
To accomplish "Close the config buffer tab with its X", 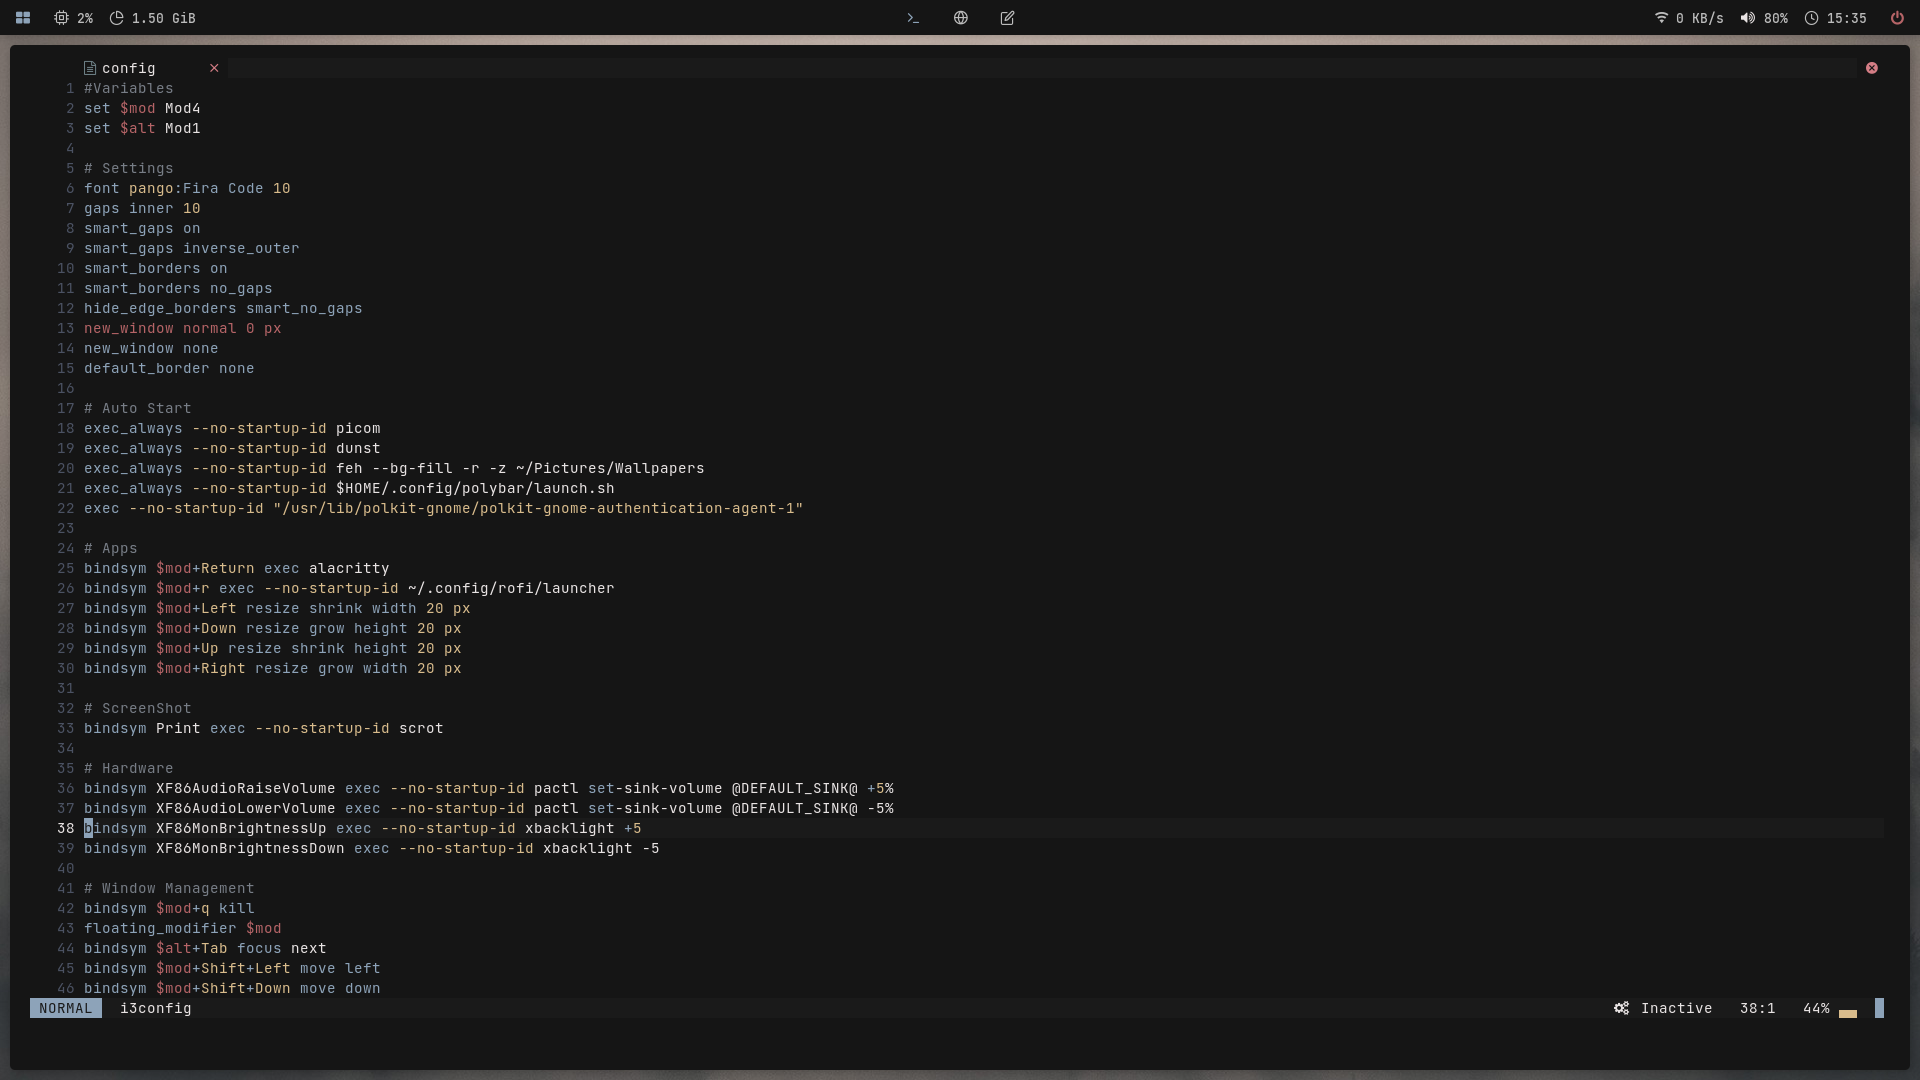I will pos(214,68).
